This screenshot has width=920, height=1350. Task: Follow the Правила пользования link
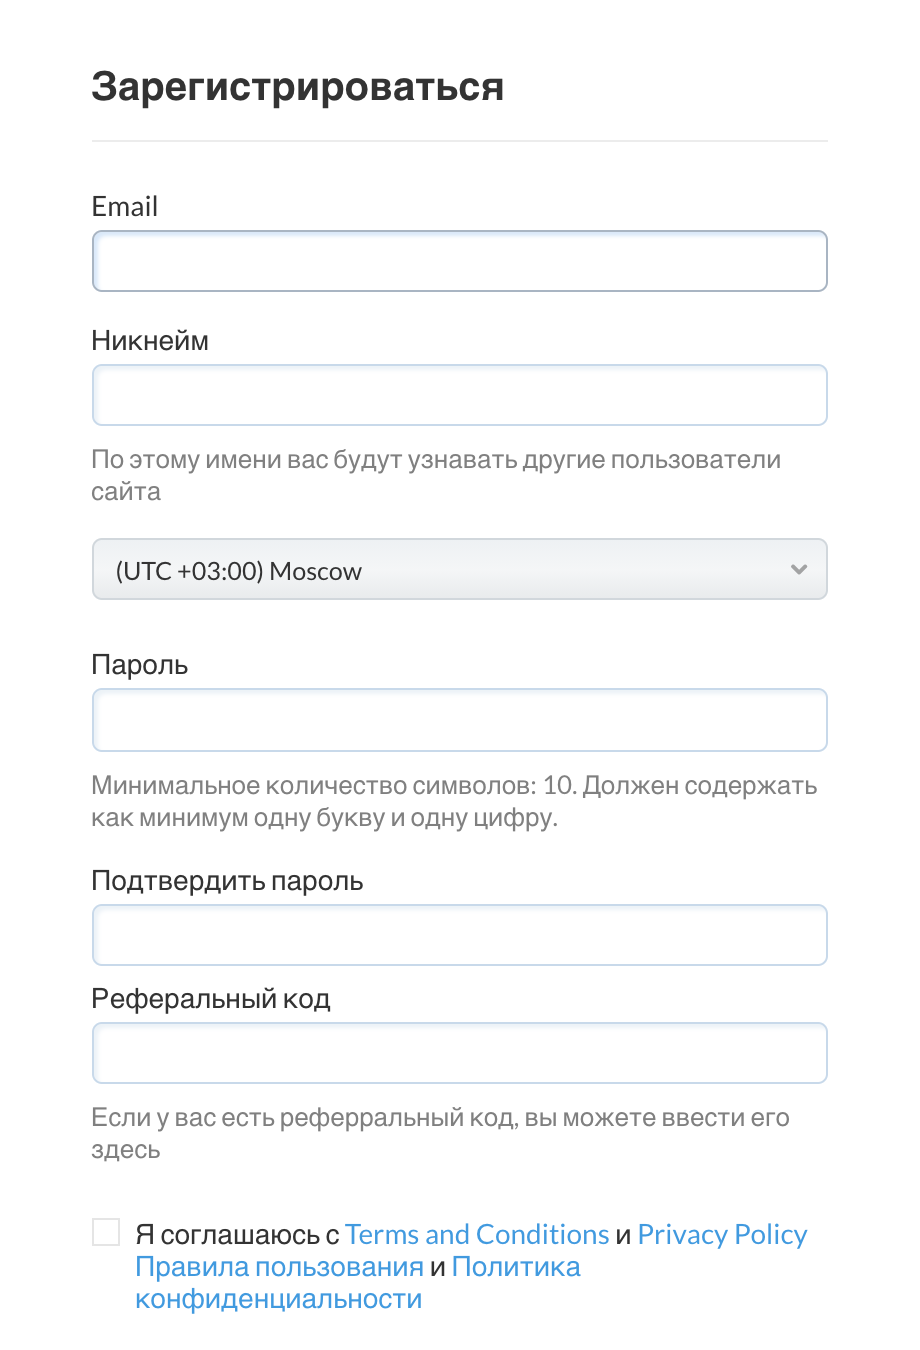279,1267
